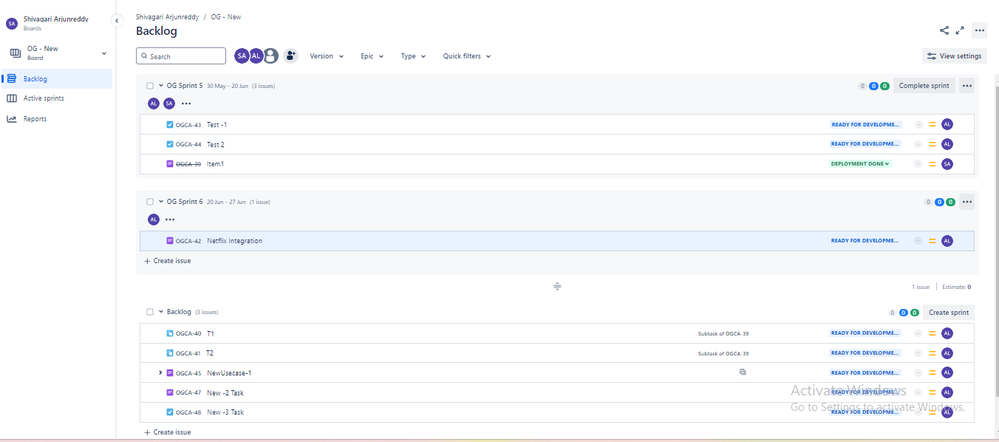Show more assignees in OG Sprint 6

pyautogui.click(x=169, y=219)
